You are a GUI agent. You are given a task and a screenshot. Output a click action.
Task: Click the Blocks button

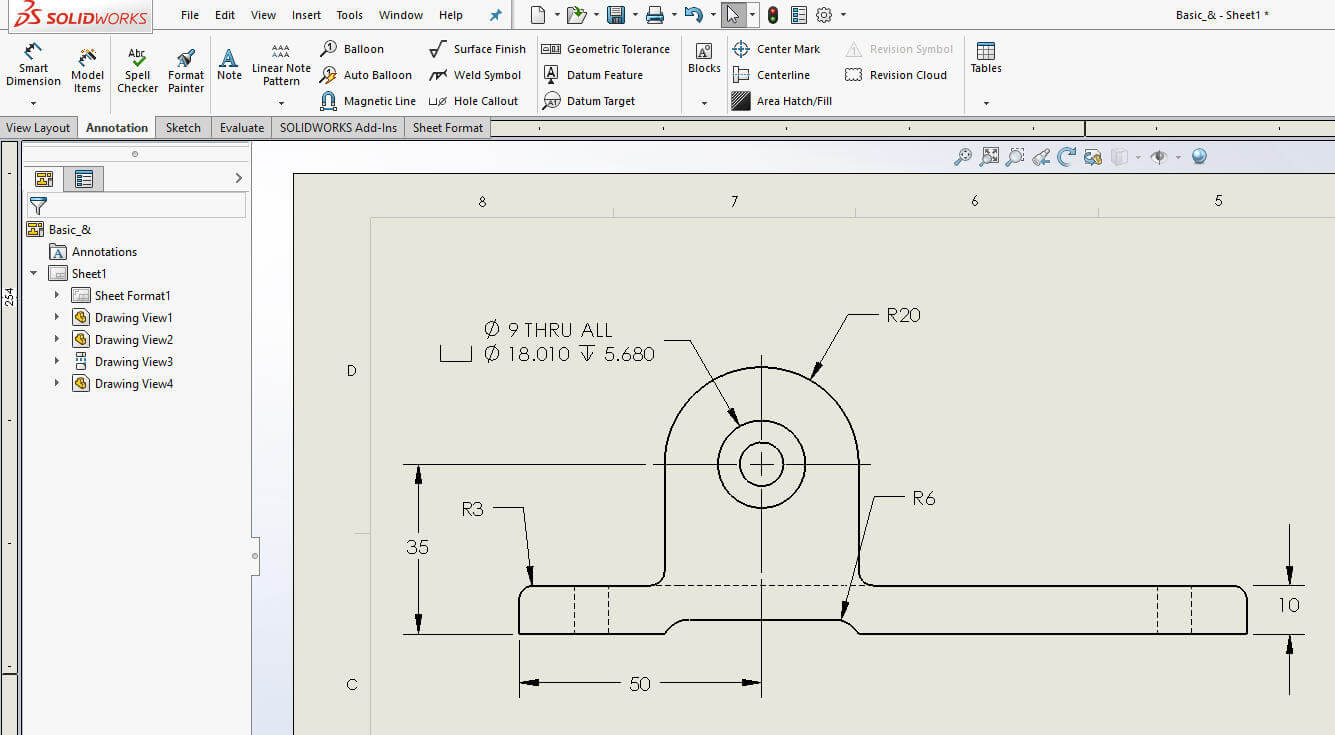click(x=703, y=62)
